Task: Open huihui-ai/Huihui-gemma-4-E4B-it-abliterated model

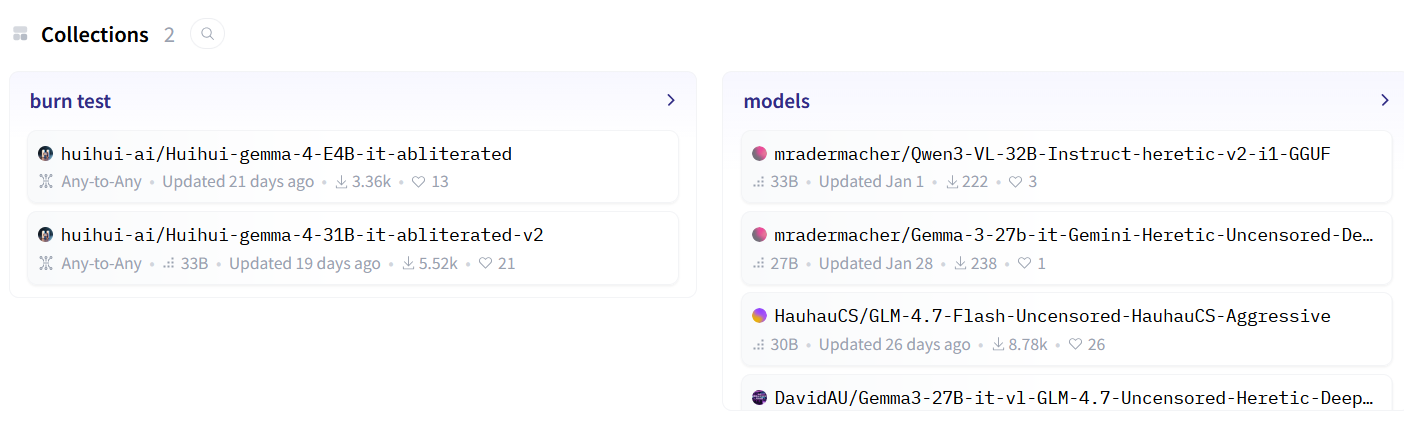Action: point(353,167)
